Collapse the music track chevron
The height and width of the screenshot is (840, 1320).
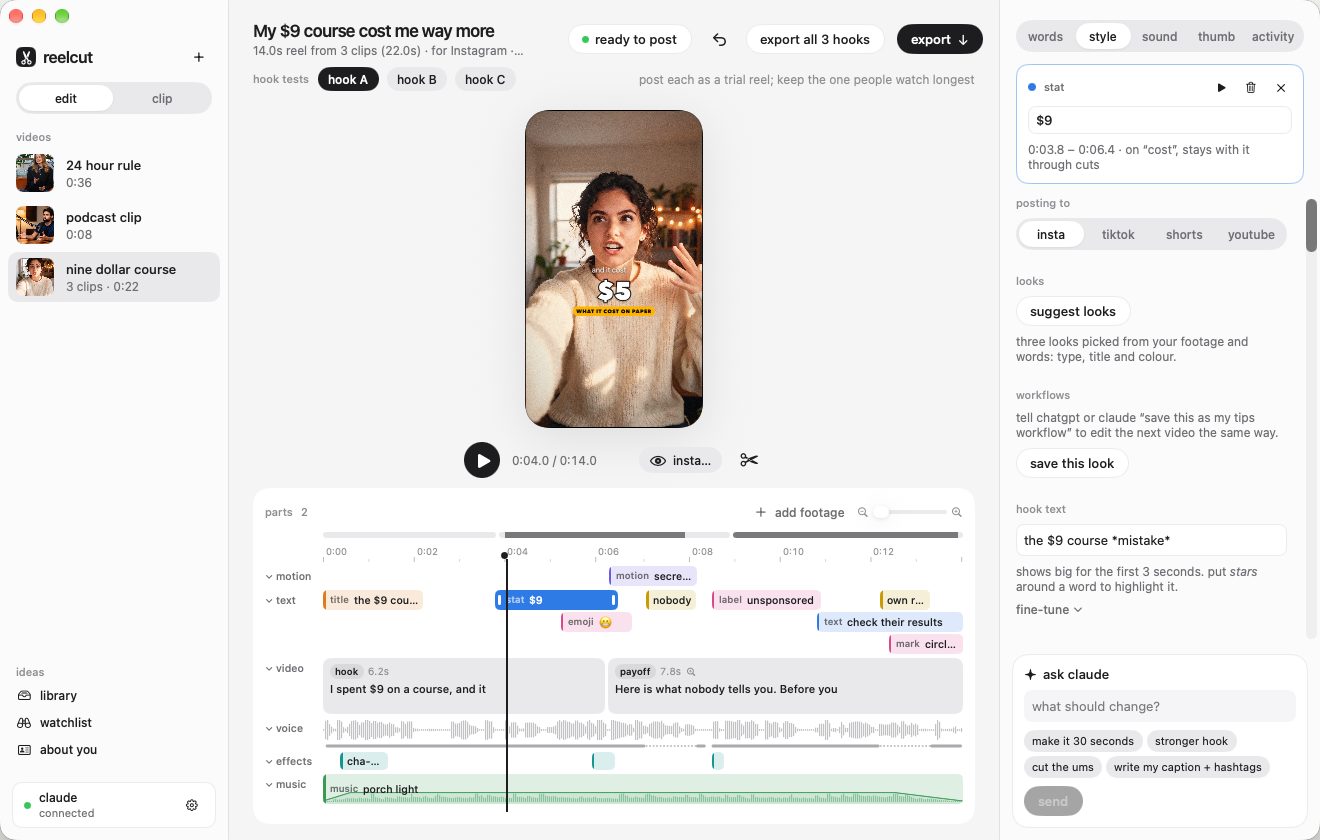click(x=269, y=785)
